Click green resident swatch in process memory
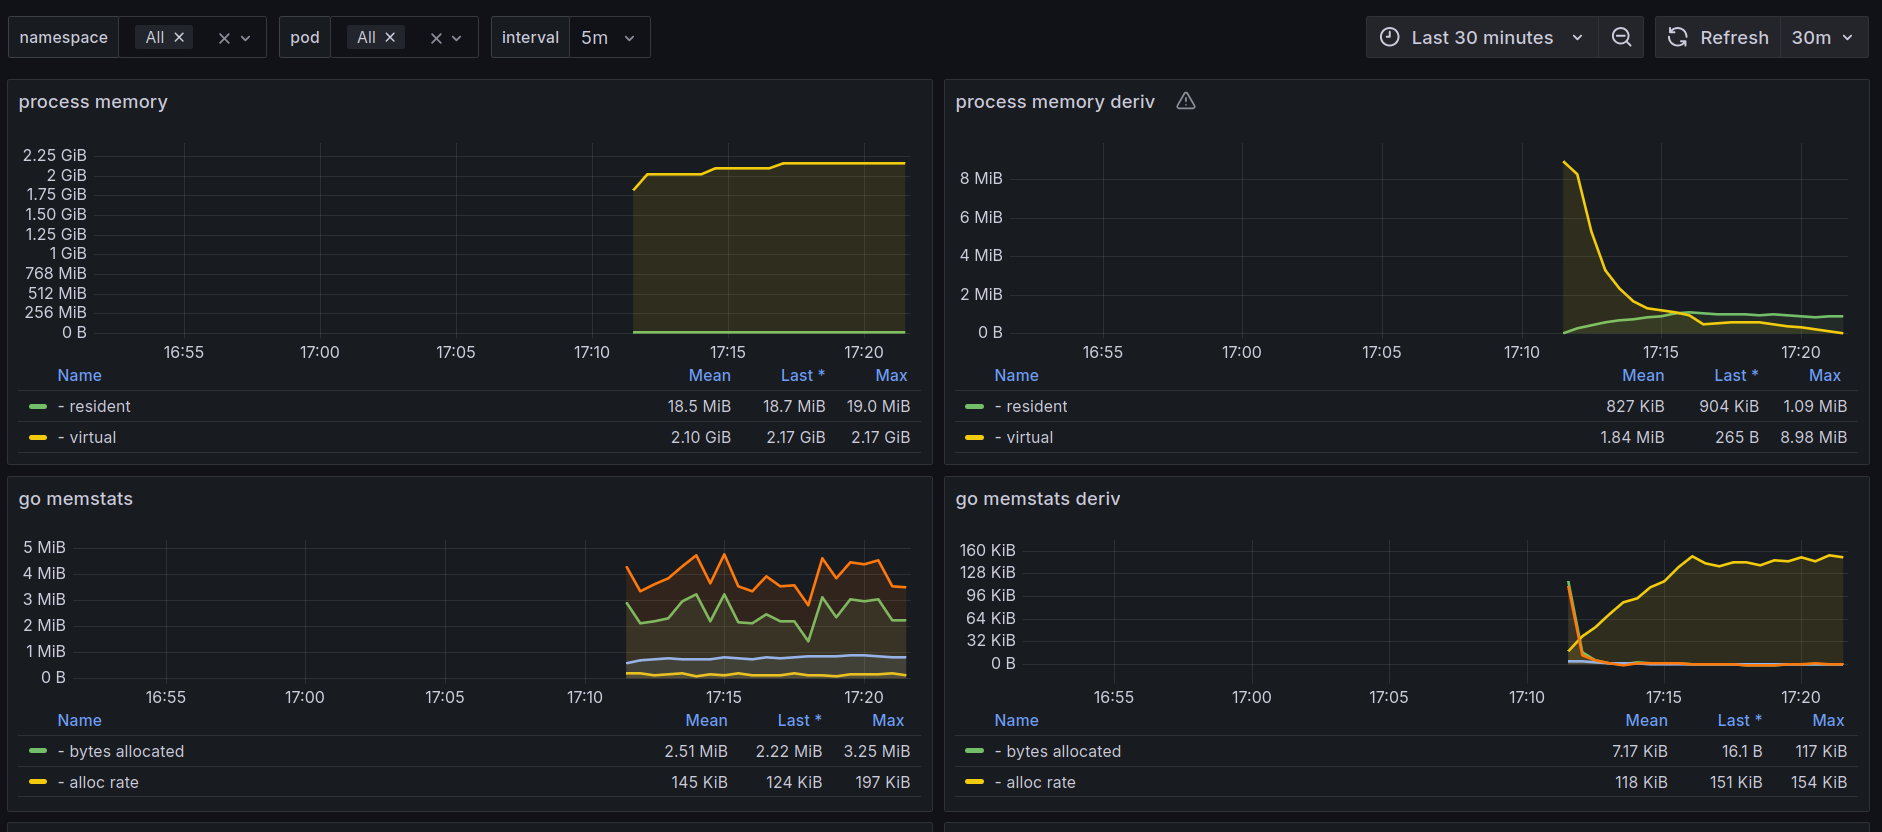The width and height of the screenshot is (1882, 832). pyautogui.click(x=38, y=406)
